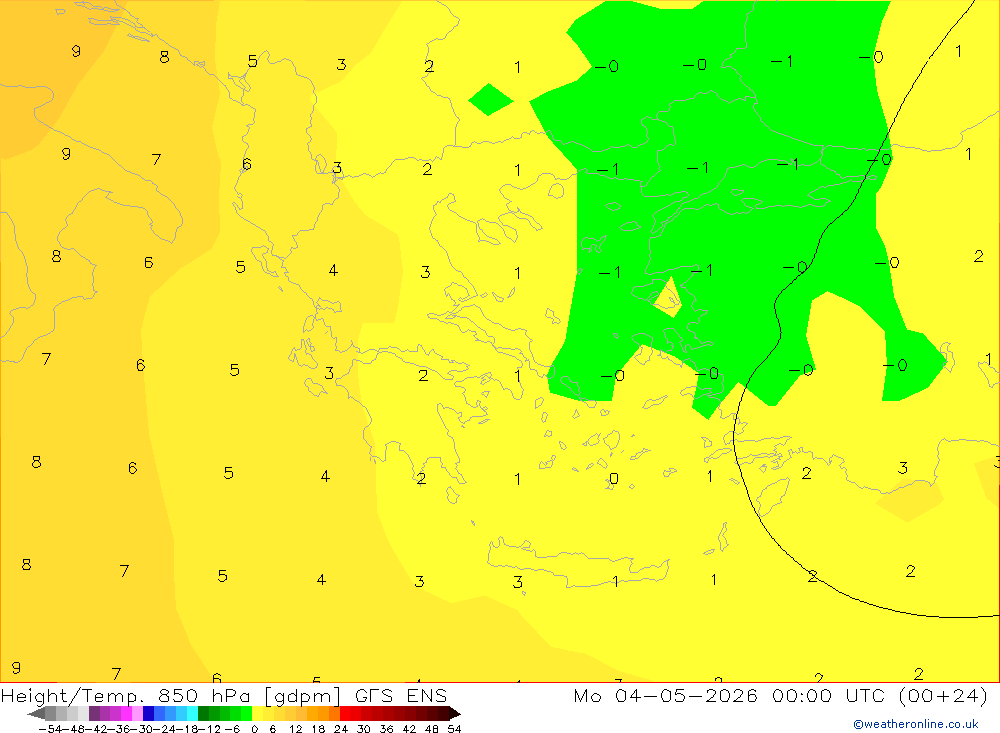
Task: Click the yellow triangle inside the green area
Action: click(x=668, y=299)
